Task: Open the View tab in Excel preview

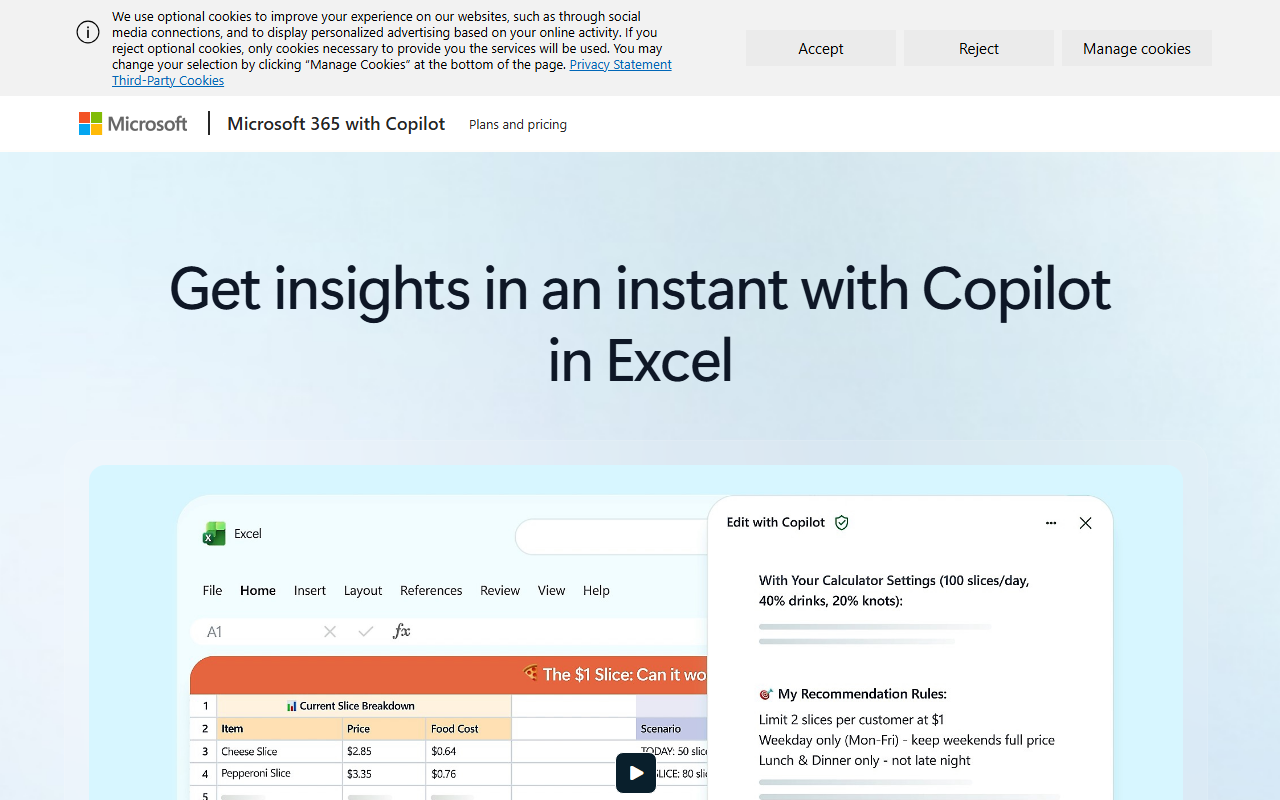Action: point(551,590)
